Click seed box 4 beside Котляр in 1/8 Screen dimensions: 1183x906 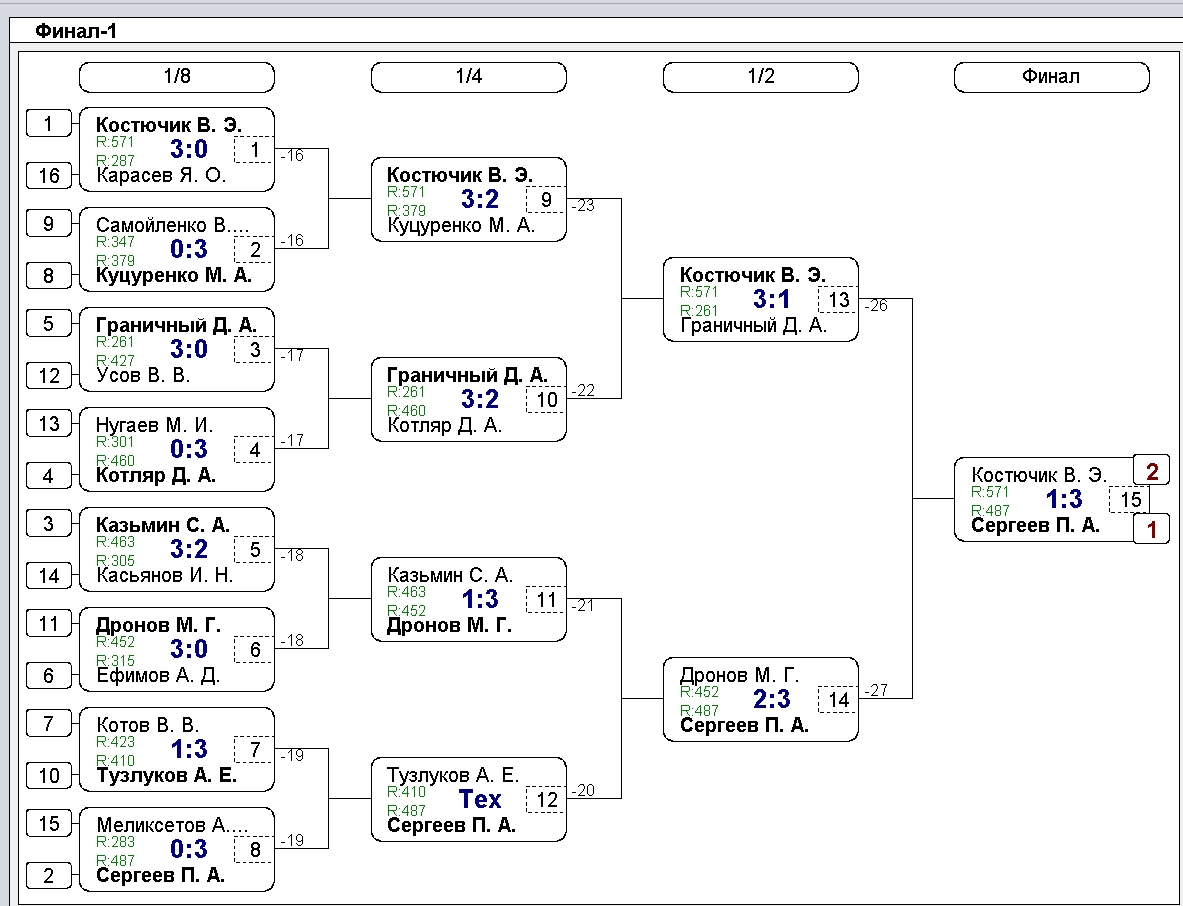tap(48, 476)
